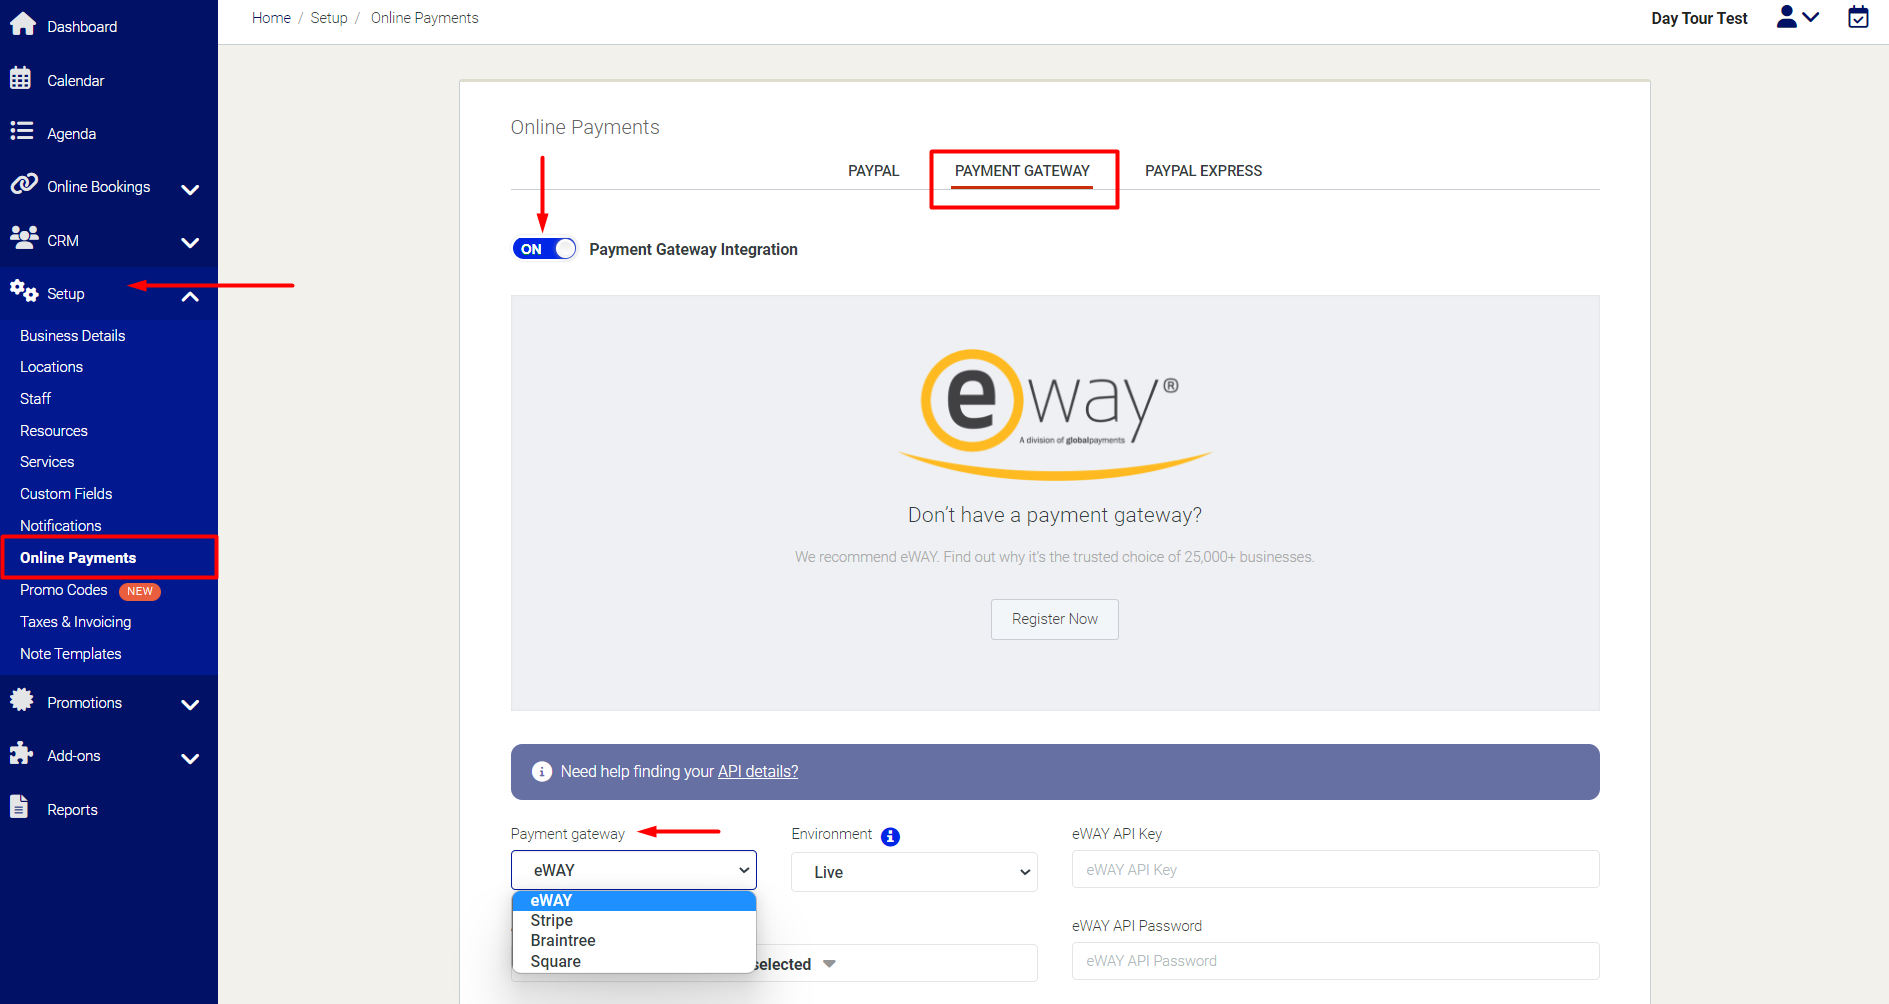1889x1004 pixels.
Task: Select eWAY option in gateway list
Action: click(634, 901)
